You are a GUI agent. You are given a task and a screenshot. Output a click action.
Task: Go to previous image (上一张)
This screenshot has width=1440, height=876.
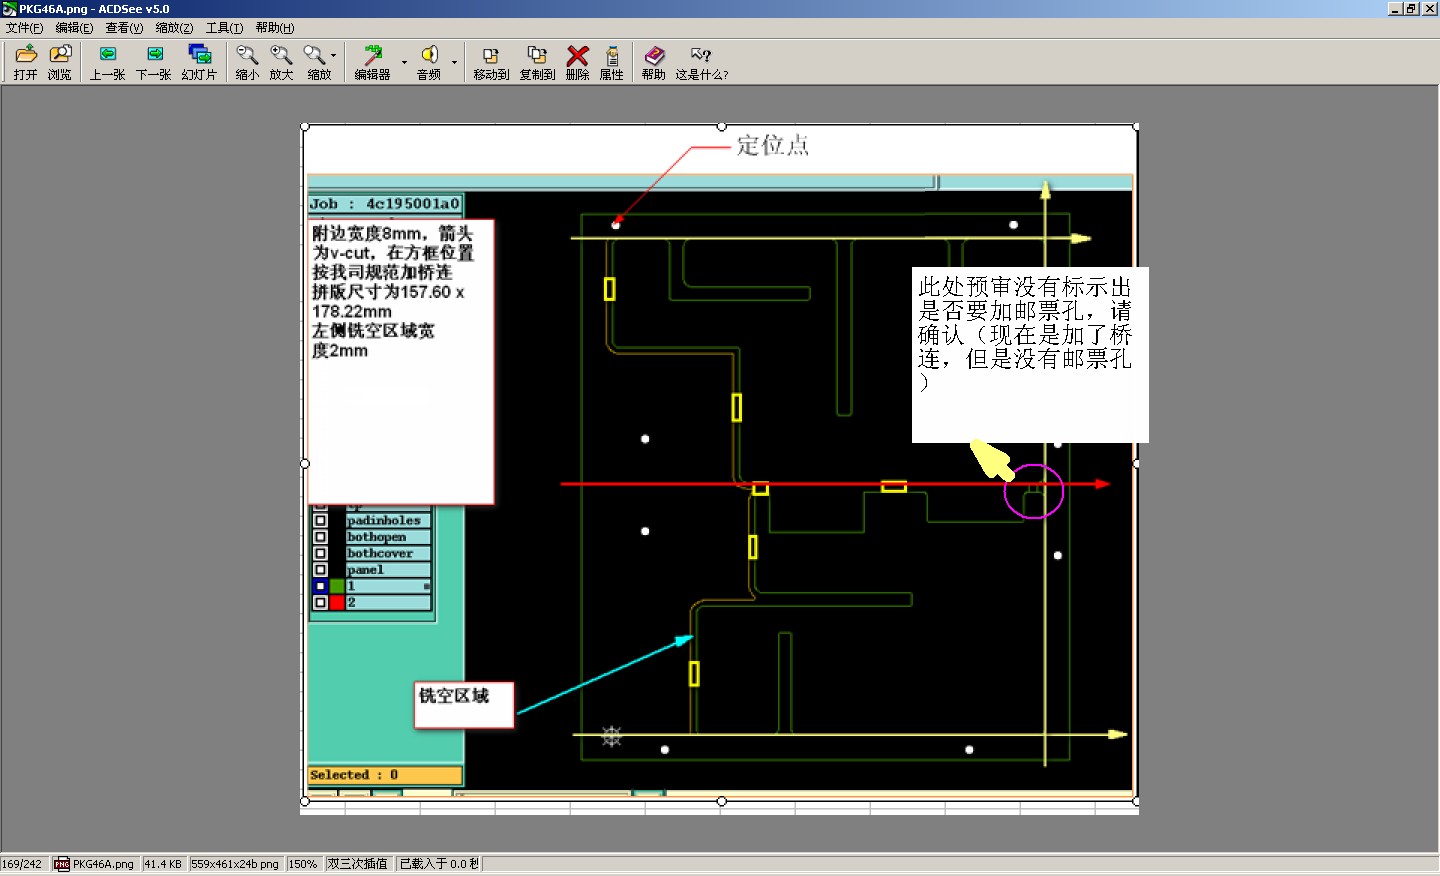[108, 61]
